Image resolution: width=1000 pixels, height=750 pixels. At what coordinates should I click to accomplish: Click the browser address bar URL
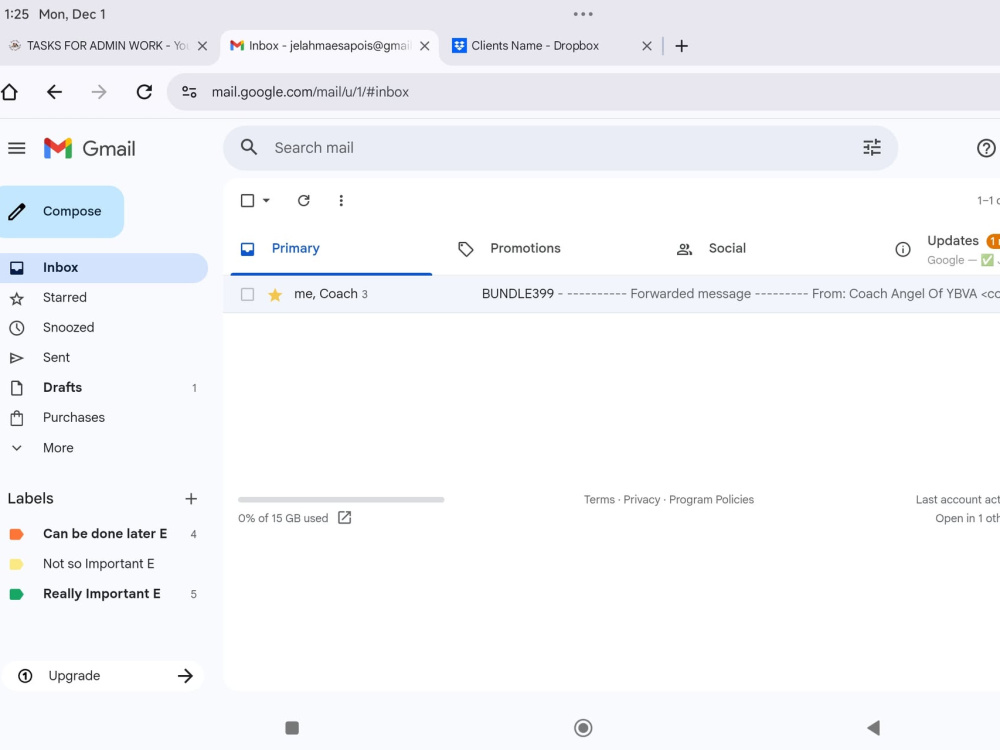[310, 92]
